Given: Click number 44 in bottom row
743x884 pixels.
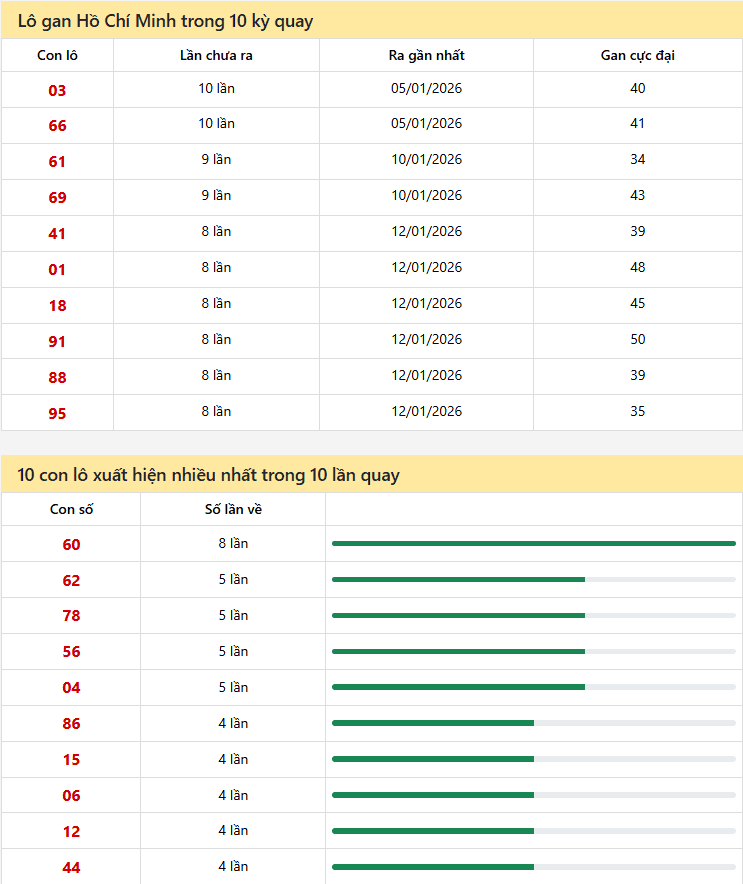Looking at the screenshot, I should point(71,868).
